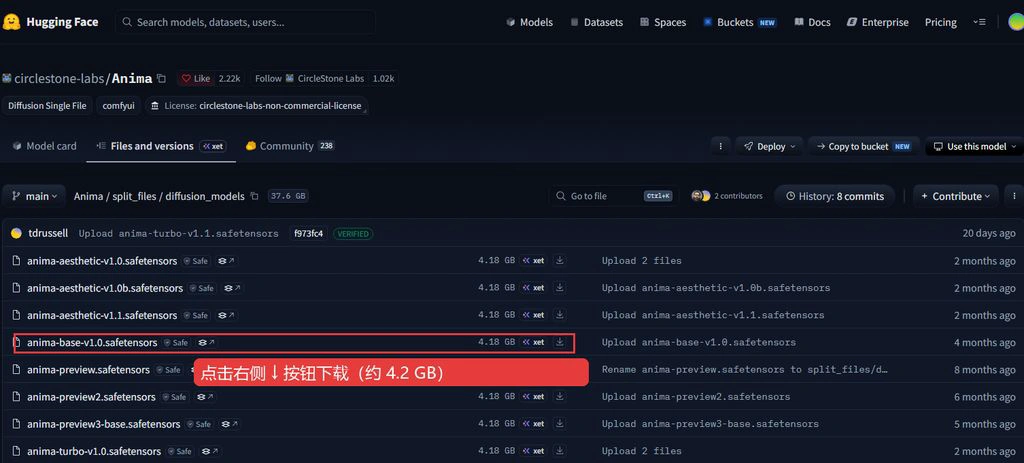Like the Anima model
Screen dimensions: 1024x463
click(x=196, y=78)
